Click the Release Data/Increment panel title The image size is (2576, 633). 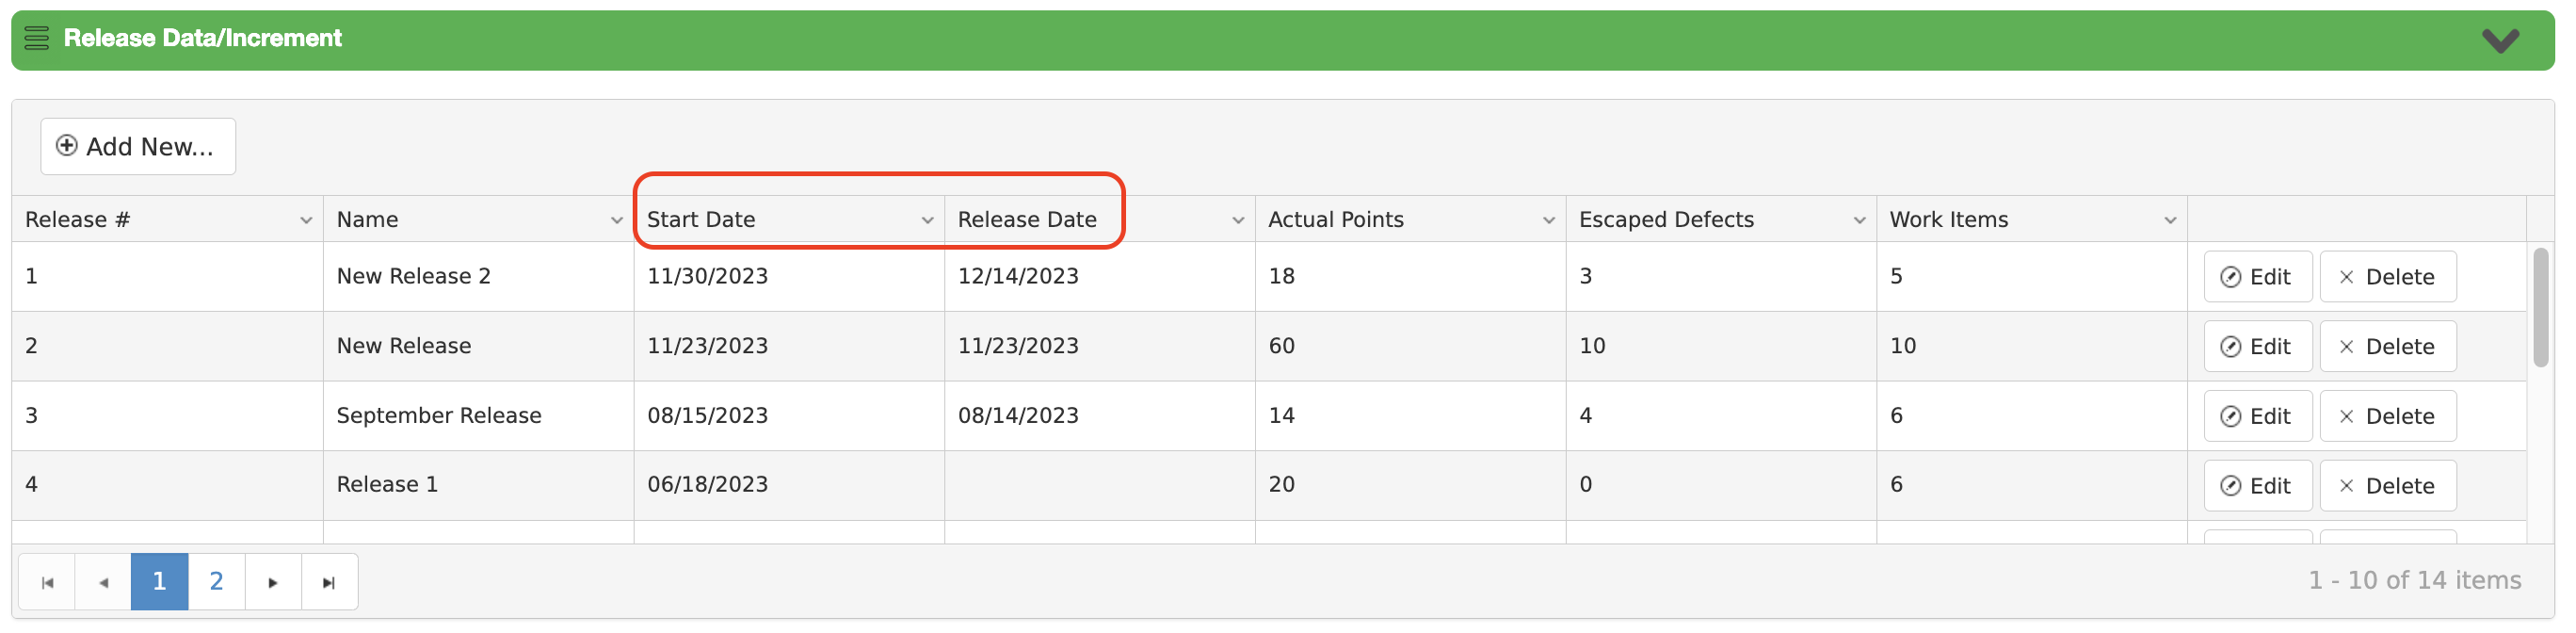click(203, 39)
